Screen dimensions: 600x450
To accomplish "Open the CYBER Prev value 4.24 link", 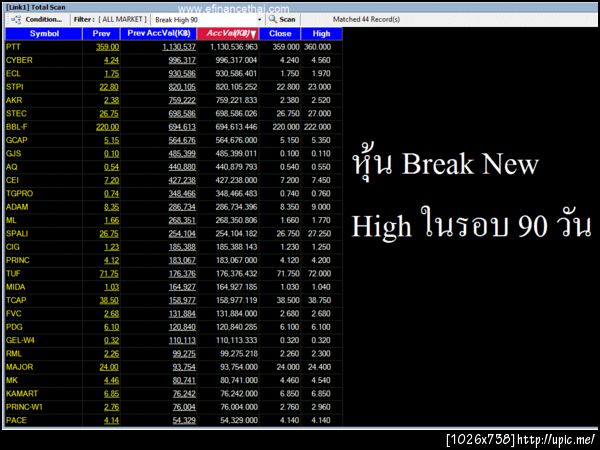I will pyautogui.click(x=111, y=60).
